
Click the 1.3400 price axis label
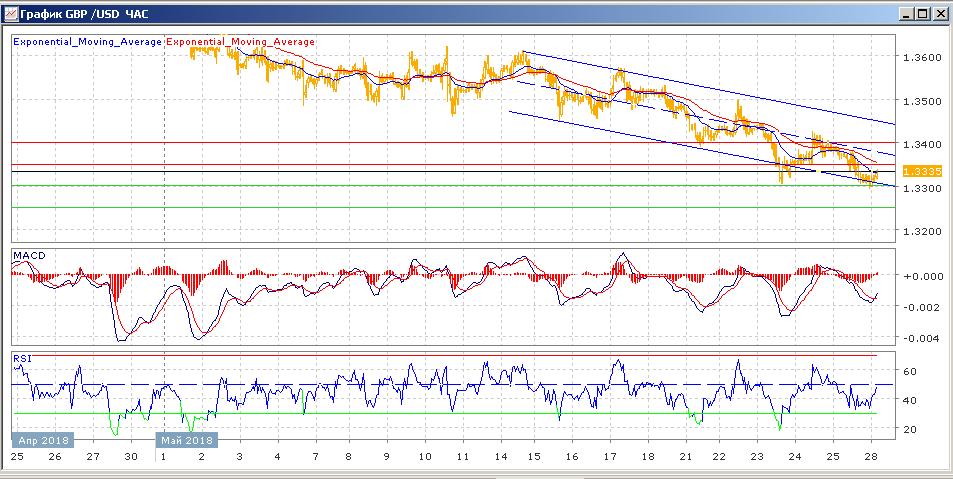[921, 144]
